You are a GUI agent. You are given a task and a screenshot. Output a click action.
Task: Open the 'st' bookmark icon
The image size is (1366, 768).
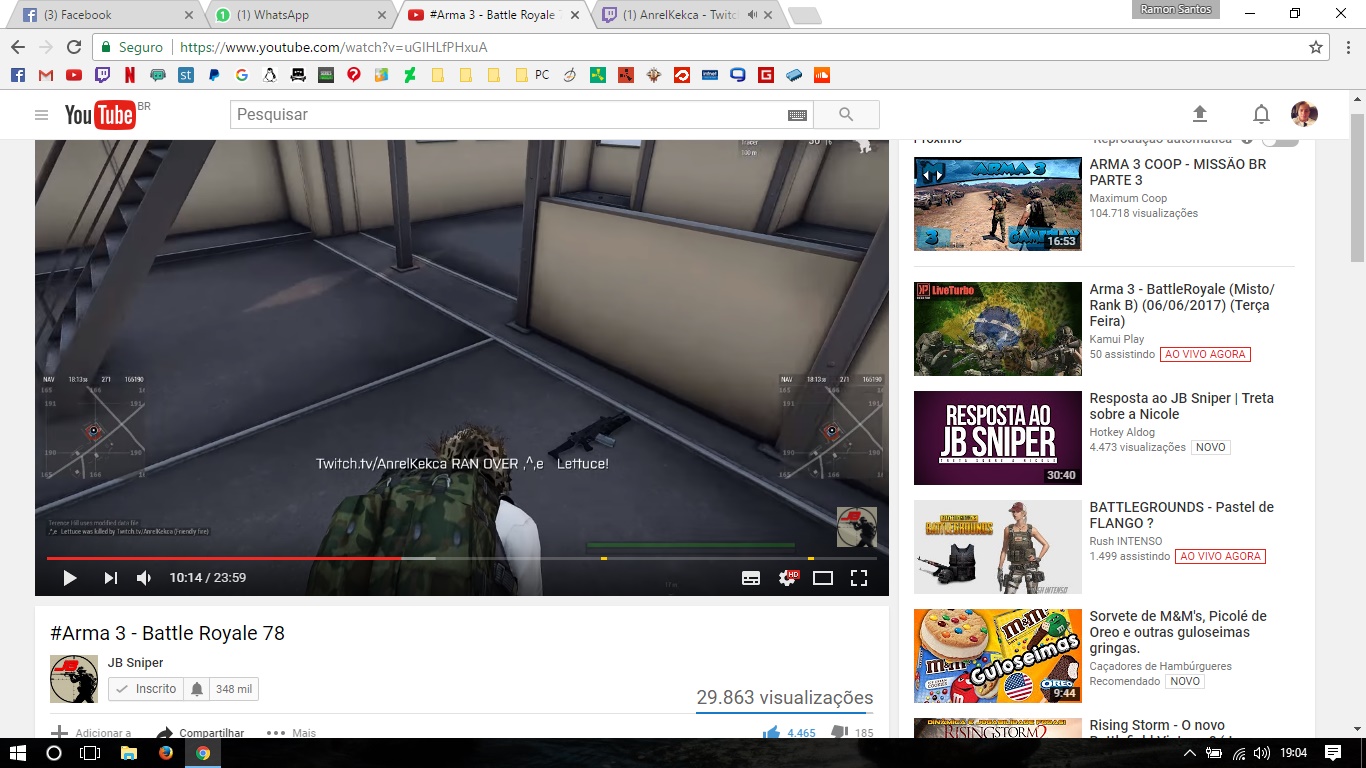pos(186,75)
